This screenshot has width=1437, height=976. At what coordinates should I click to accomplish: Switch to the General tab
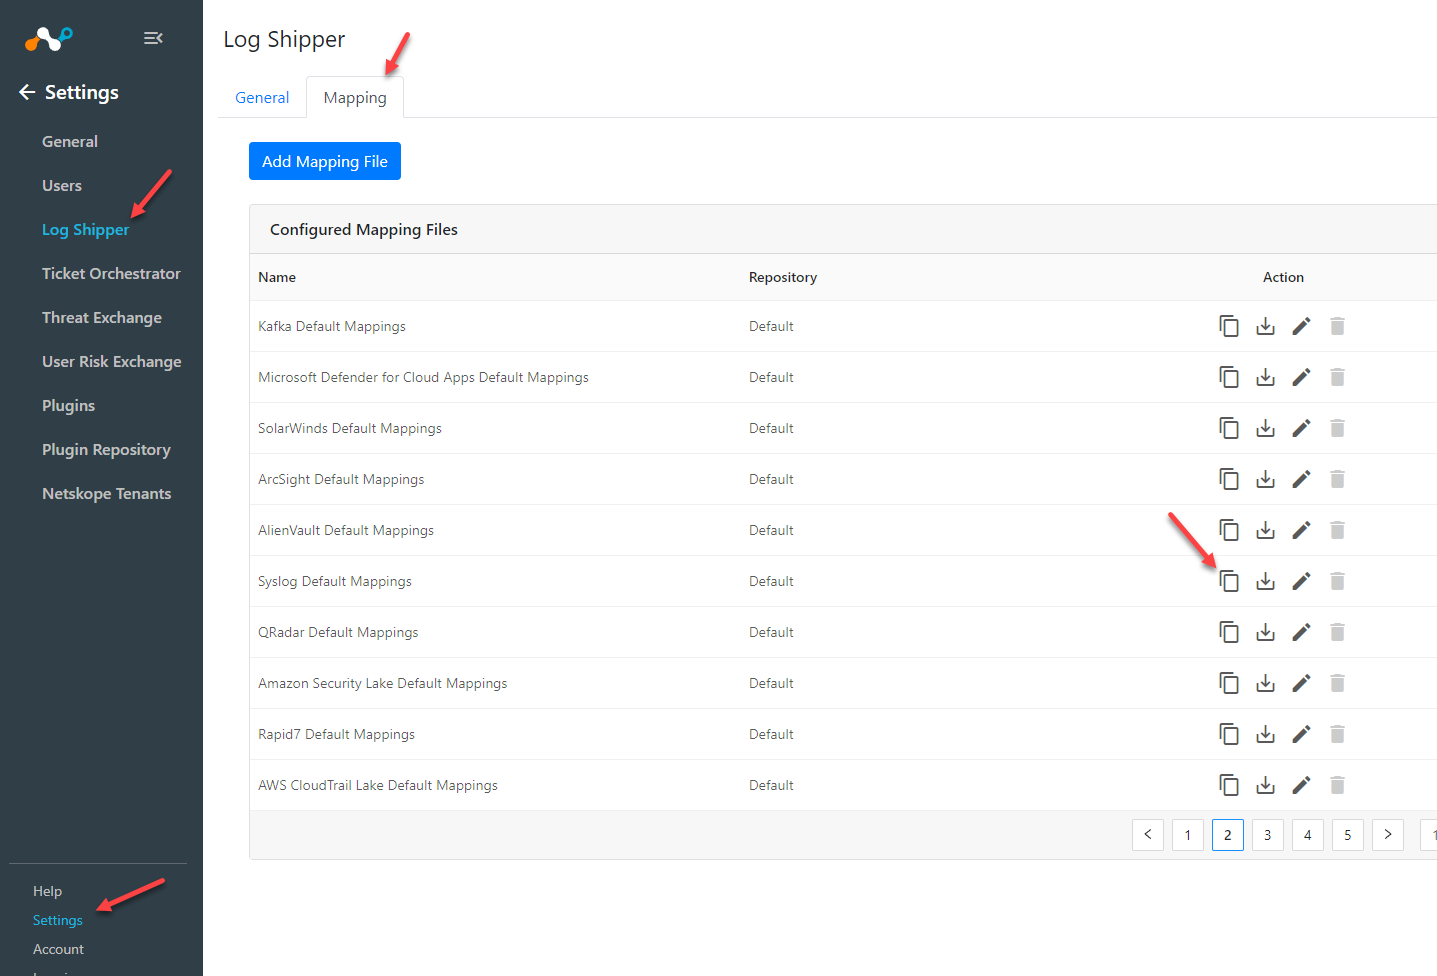(x=262, y=97)
